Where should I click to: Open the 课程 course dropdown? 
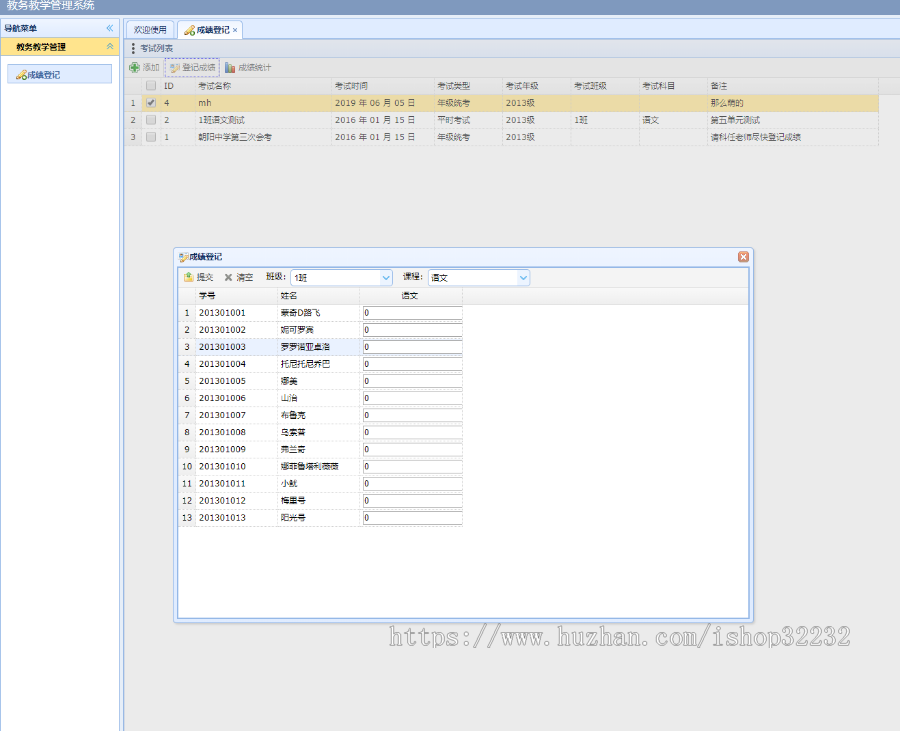(523, 278)
